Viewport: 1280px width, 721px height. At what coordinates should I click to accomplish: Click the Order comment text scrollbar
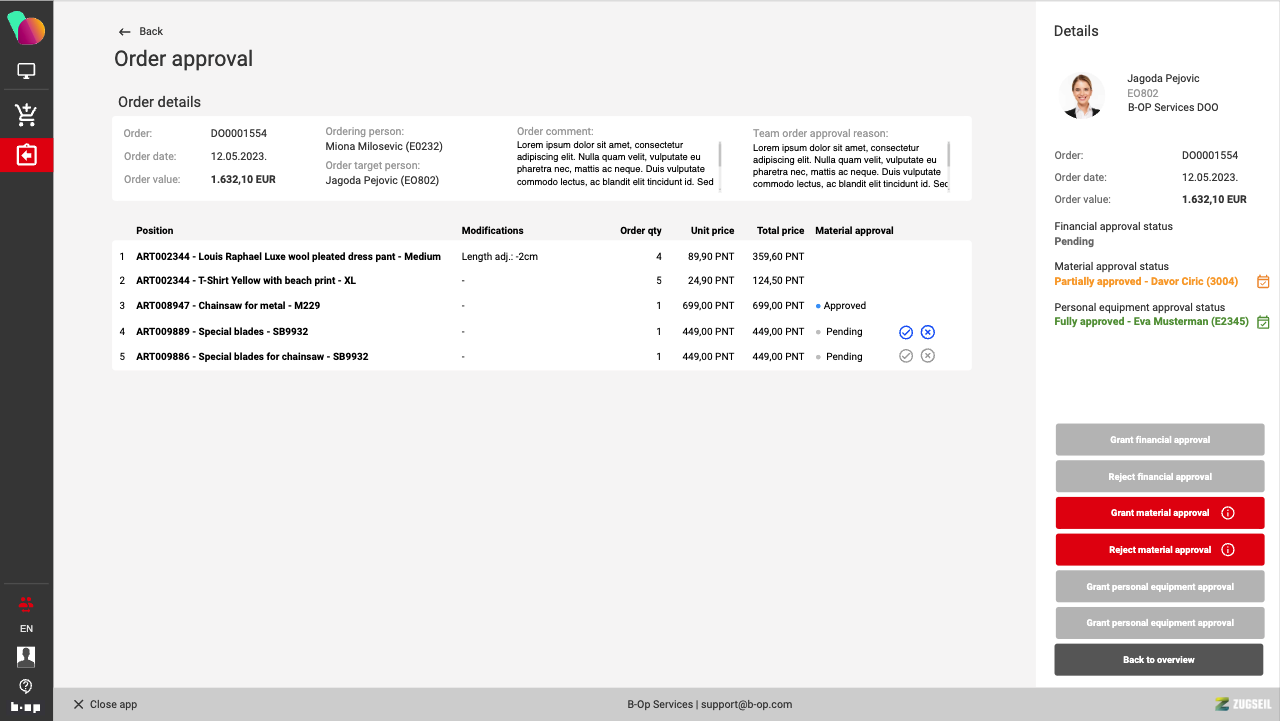pyautogui.click(x=720, y=155)
